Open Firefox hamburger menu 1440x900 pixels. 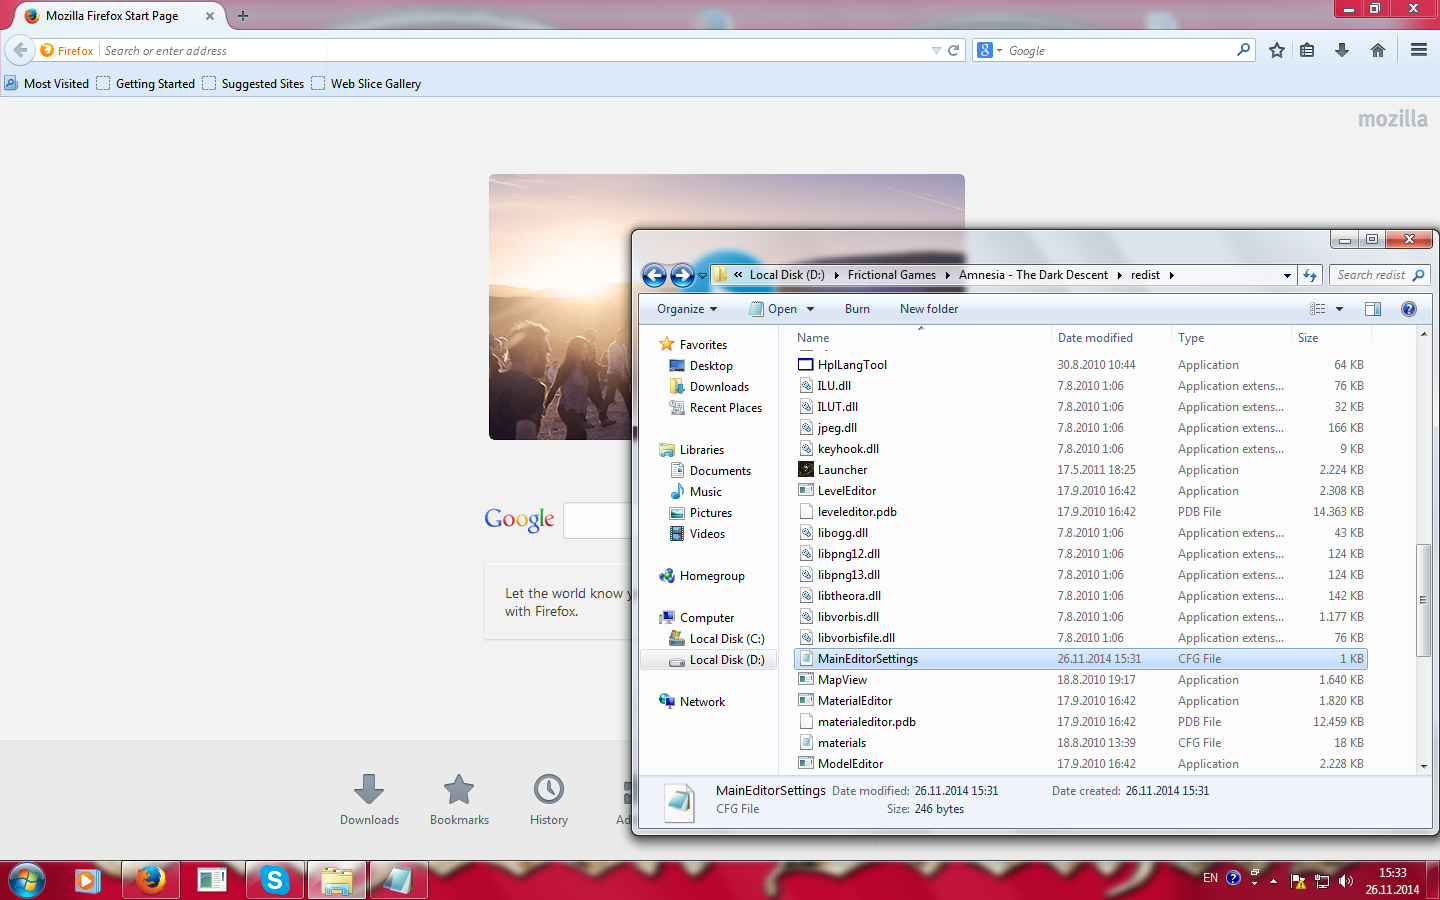coord(1418,50)
